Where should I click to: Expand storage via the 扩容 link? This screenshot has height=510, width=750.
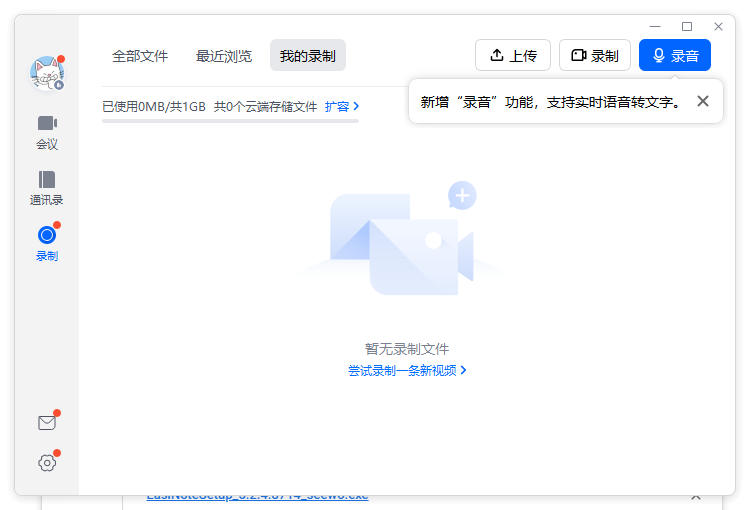342,106
